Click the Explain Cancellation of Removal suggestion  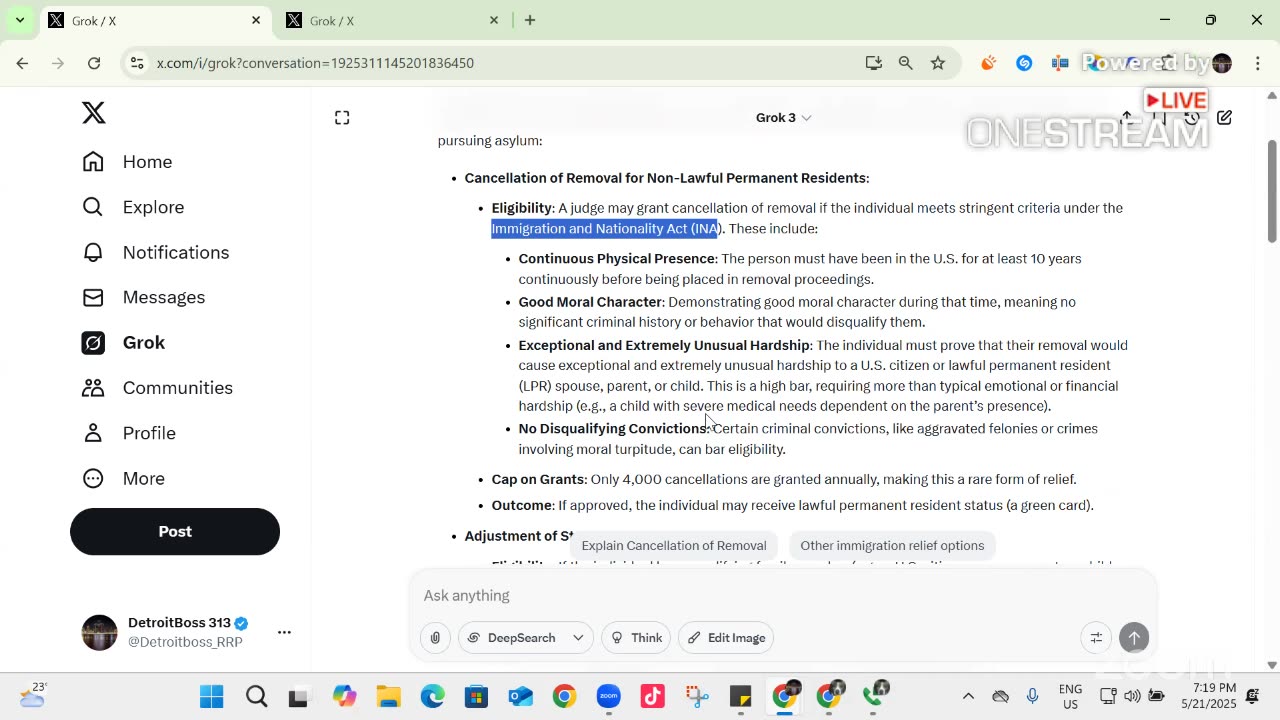tap(674, 545)
